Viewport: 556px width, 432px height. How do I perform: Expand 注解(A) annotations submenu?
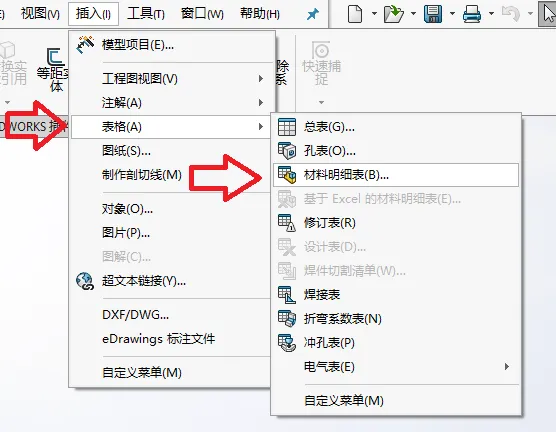[173, 103]
